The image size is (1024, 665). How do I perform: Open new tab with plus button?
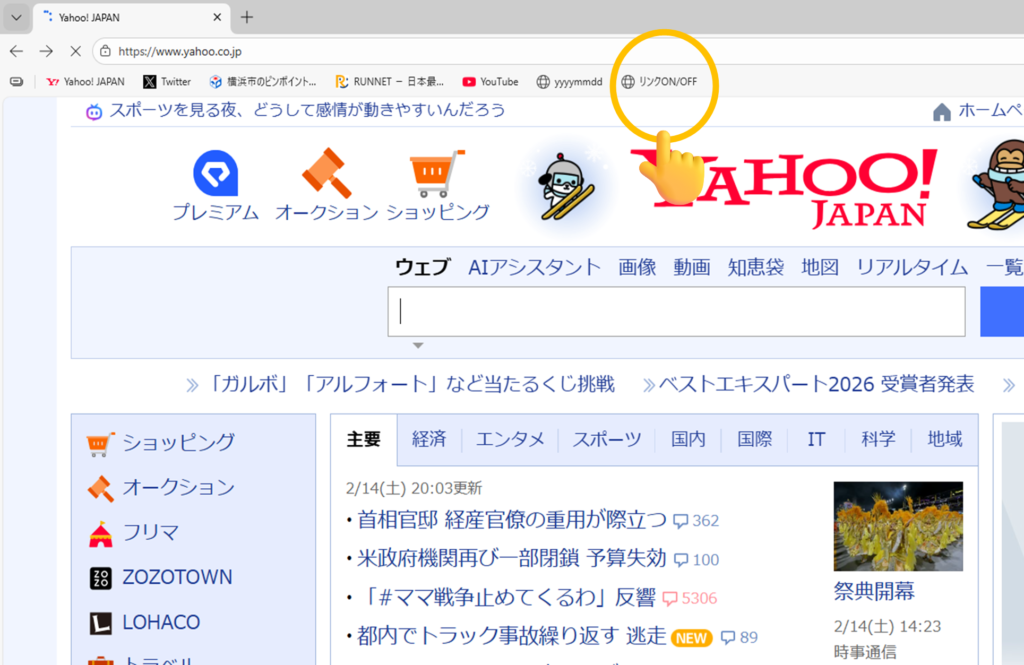click(x=247, y=17)
